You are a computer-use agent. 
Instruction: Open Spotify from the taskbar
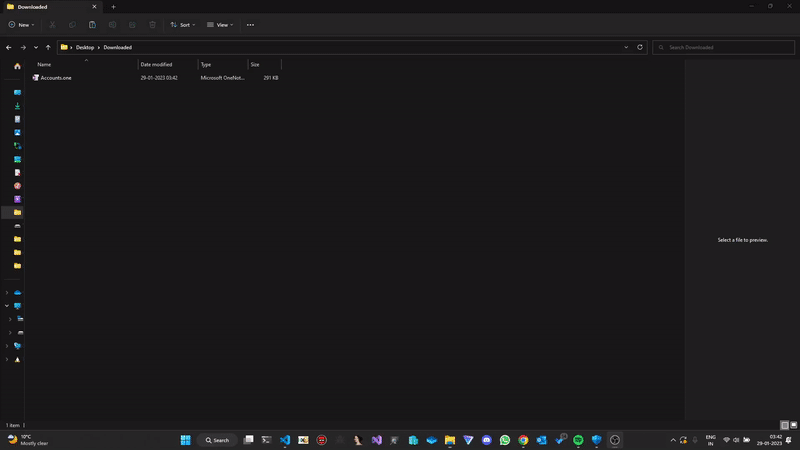(x=578, y=440)
